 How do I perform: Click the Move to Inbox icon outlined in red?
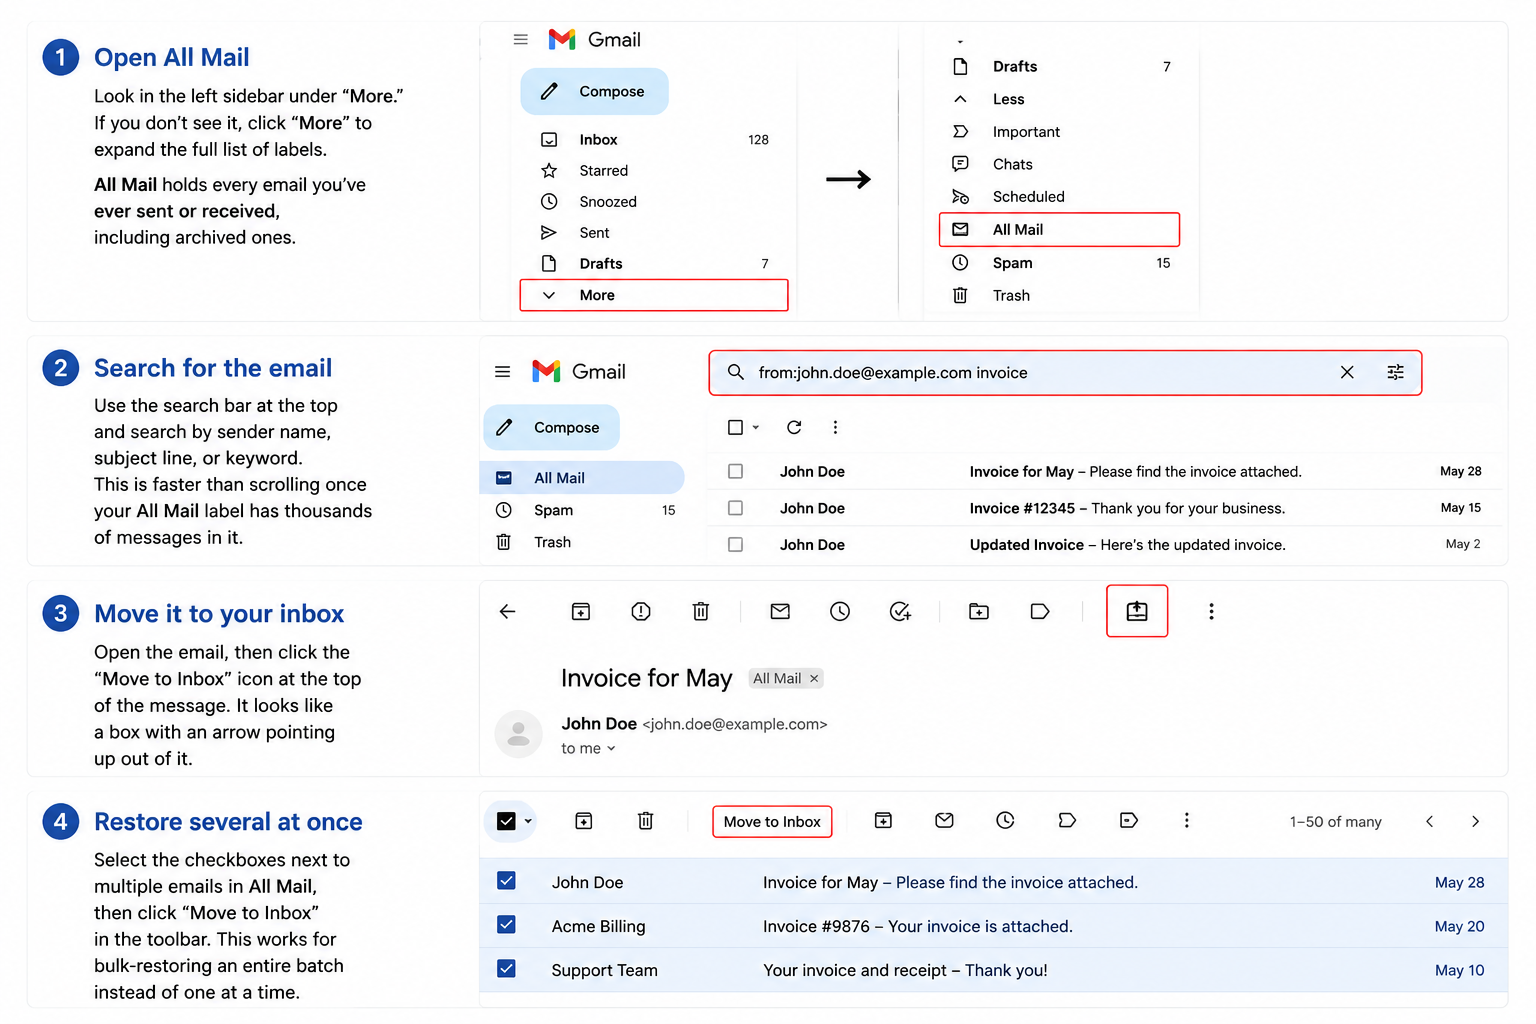[1137, 611]
